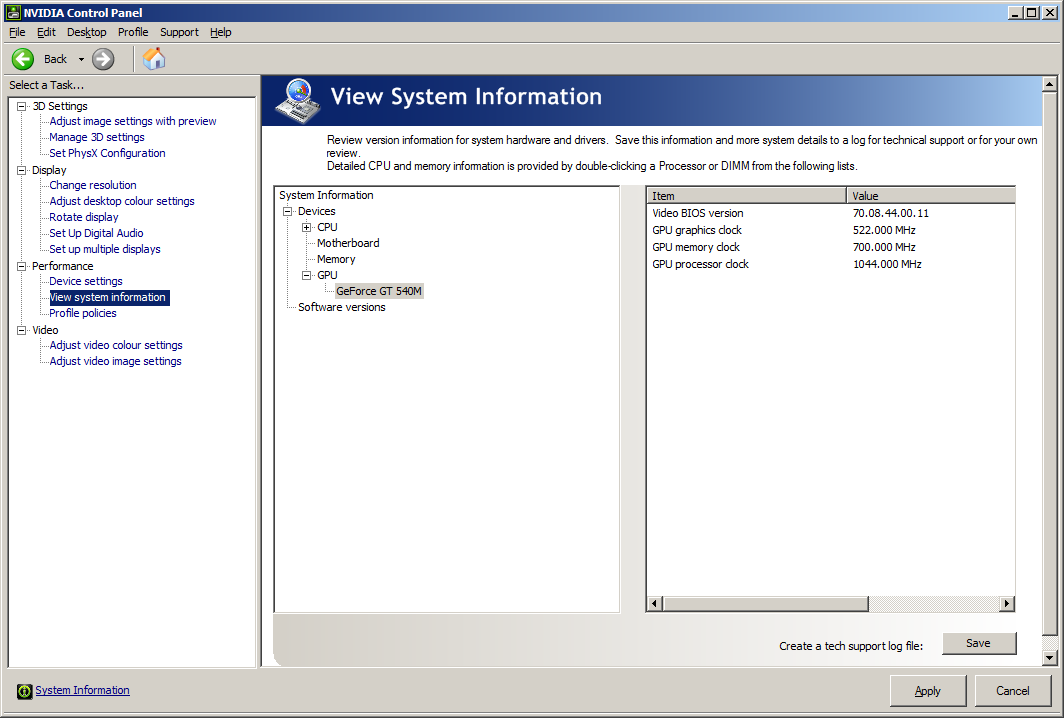The image size is (1064, 718).
Task: Click the grey Forward arrow icon
Action: tap(103, 59)
